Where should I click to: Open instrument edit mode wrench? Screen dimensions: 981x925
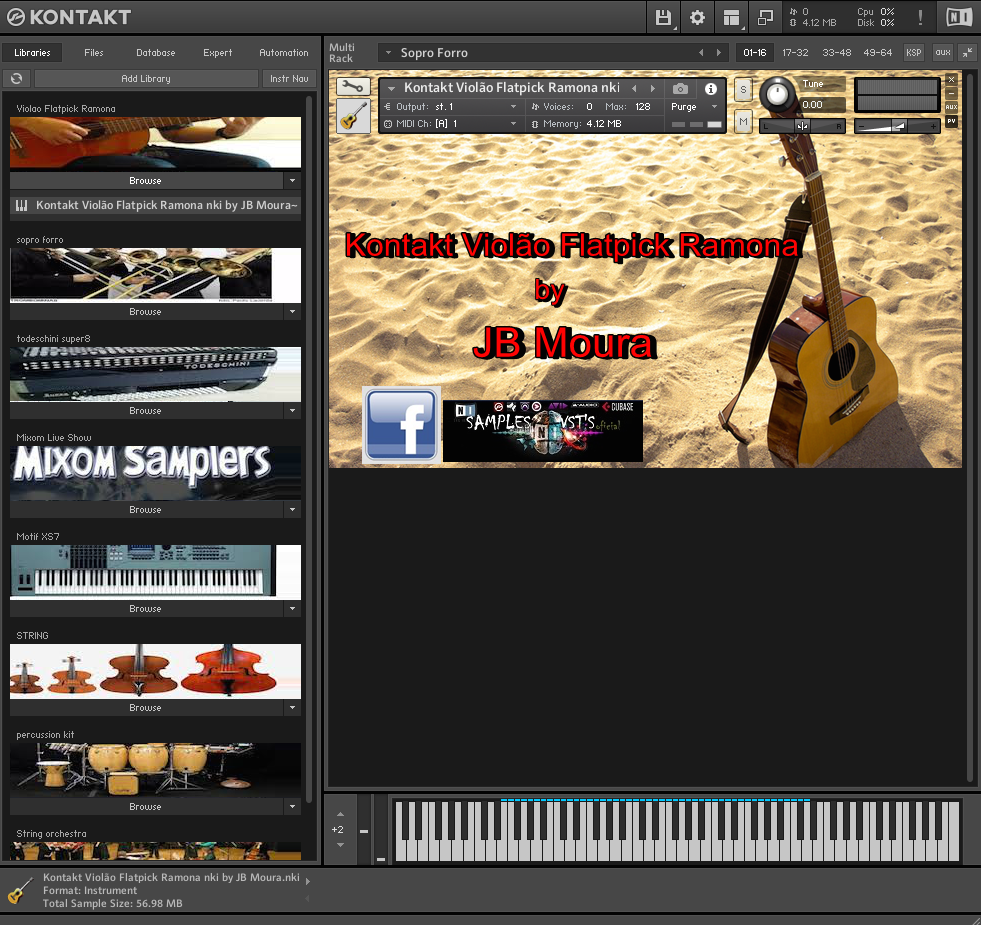(x=353, y=86)
